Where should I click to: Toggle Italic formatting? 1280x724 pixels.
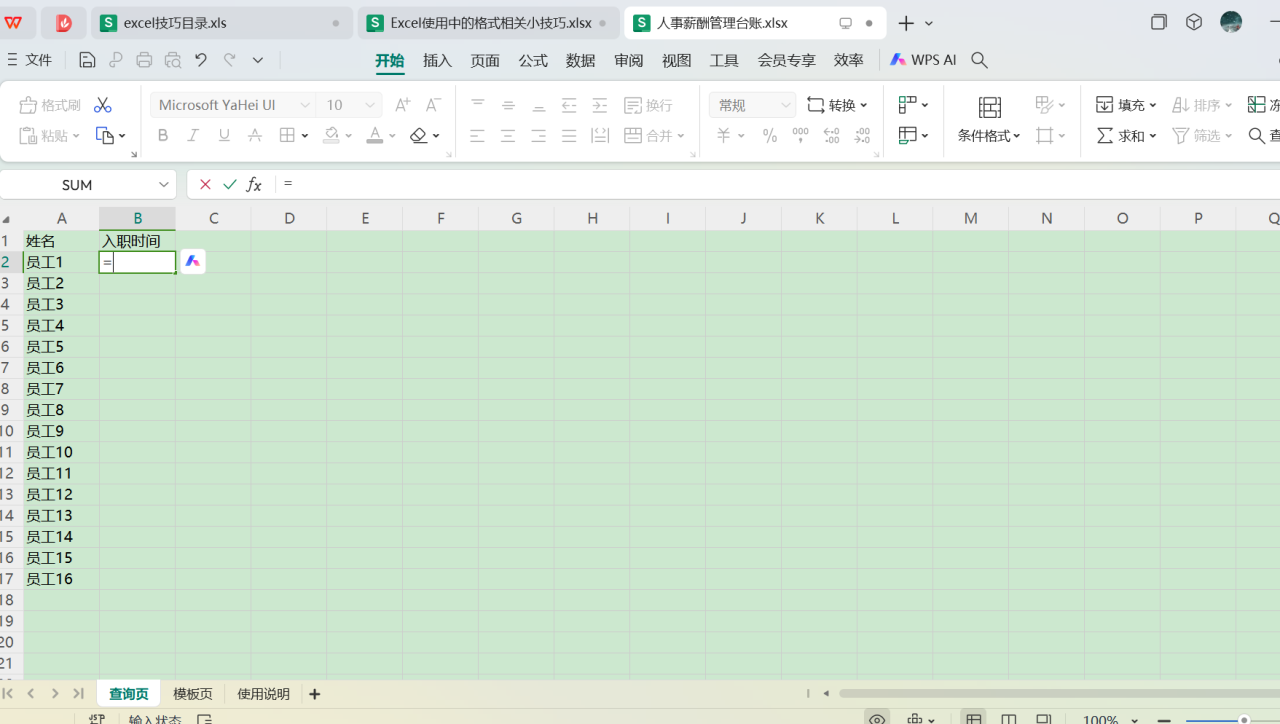tap(193, 135)
